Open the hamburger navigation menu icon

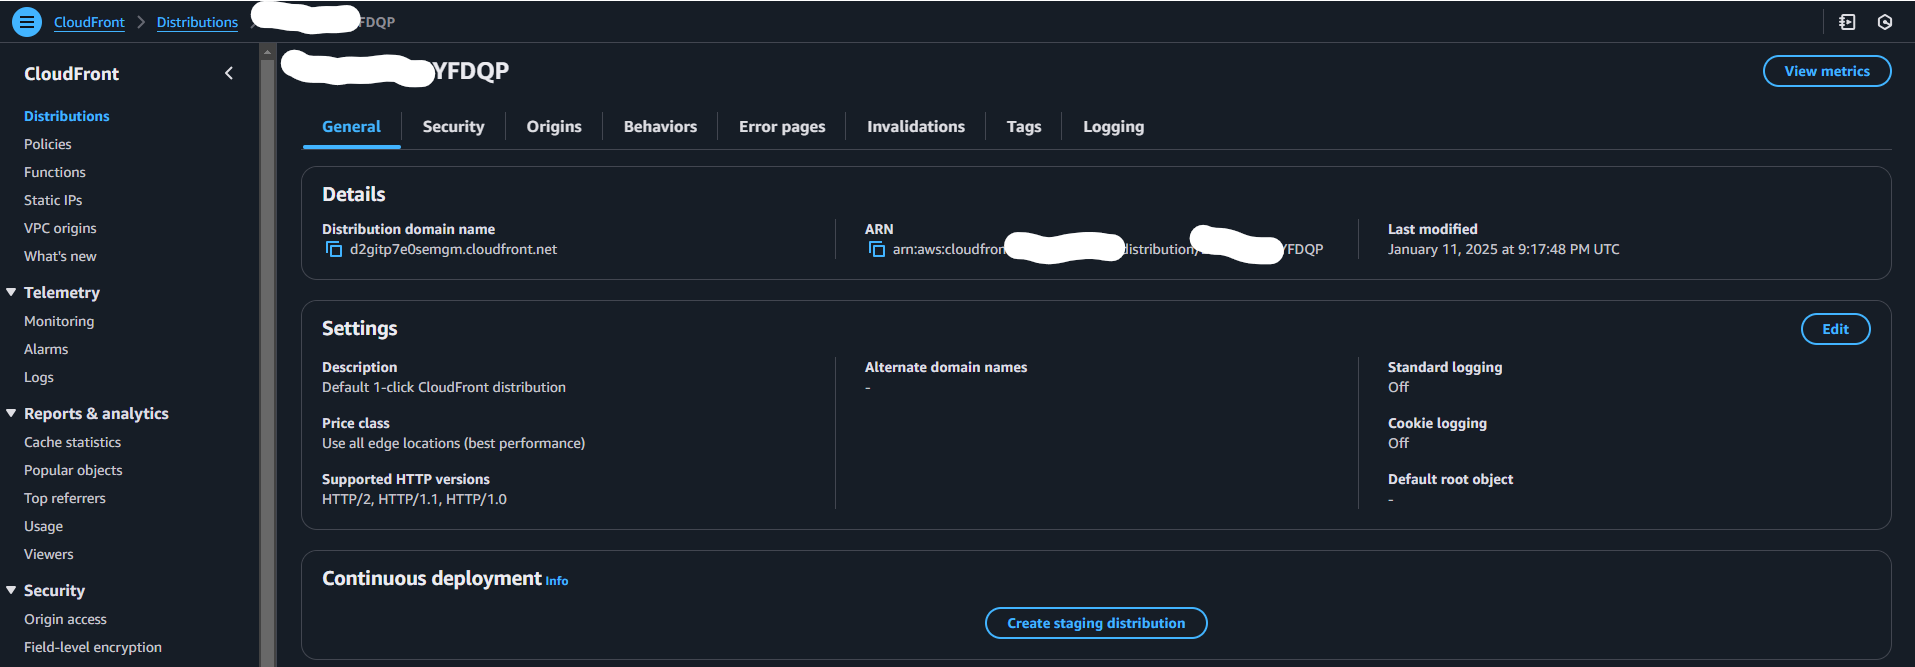27,21
